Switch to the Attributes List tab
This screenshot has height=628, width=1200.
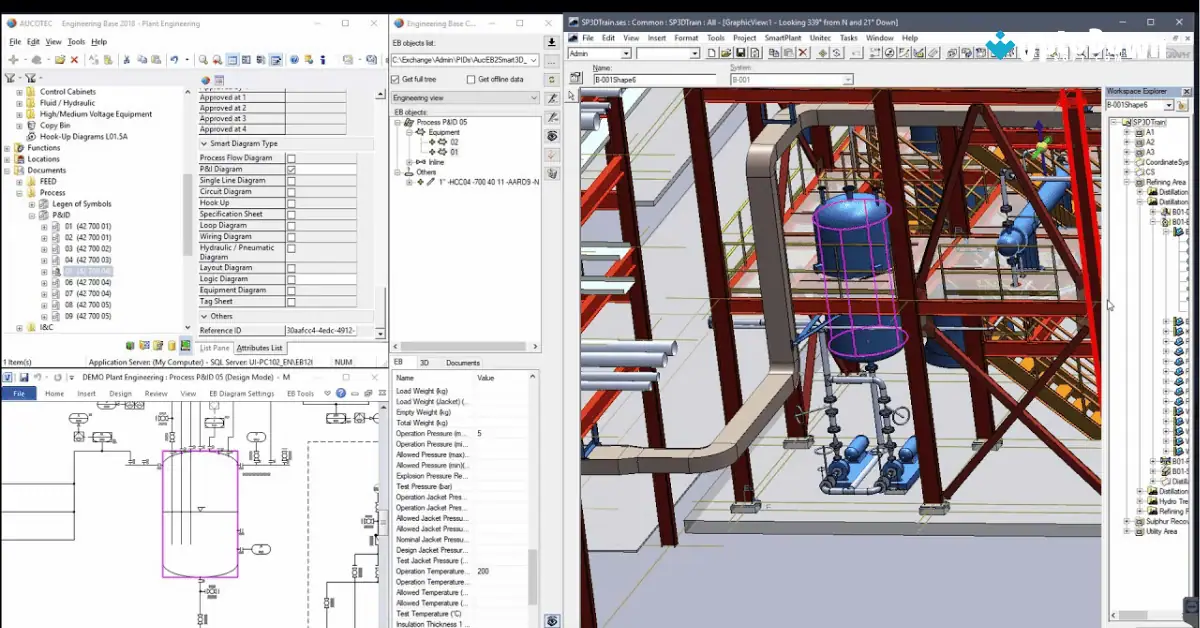260,348
